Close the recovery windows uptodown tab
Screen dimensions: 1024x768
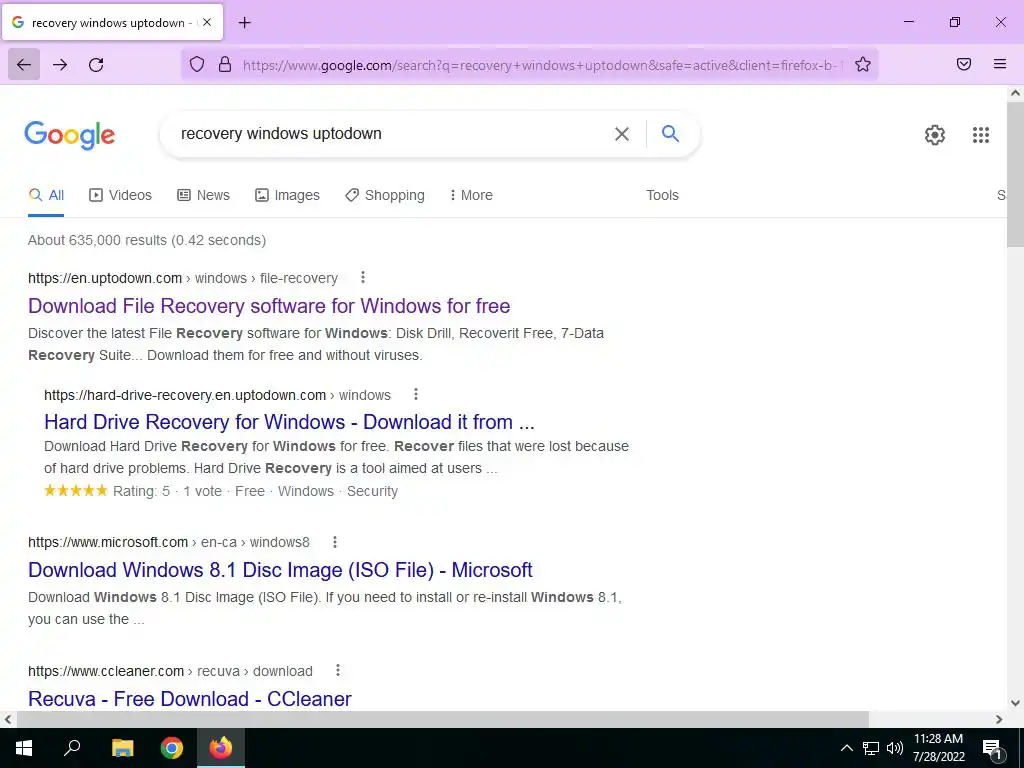(x=207, y=22)
